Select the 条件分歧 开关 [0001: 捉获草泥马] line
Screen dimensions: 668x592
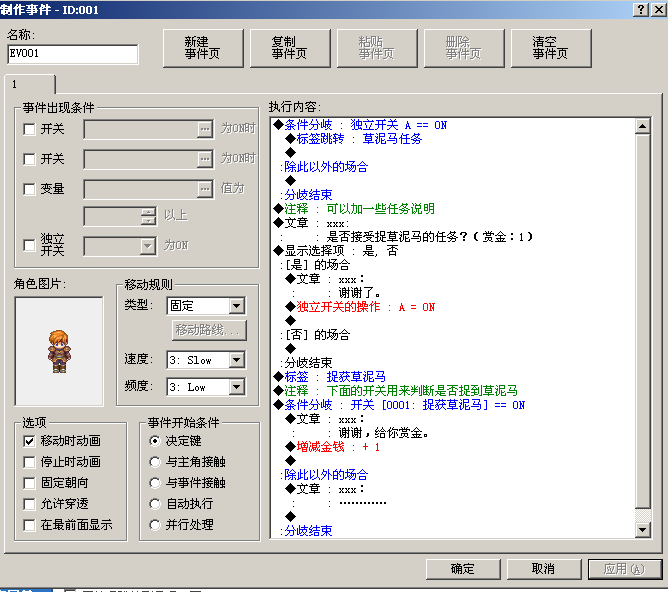[400, 405]
